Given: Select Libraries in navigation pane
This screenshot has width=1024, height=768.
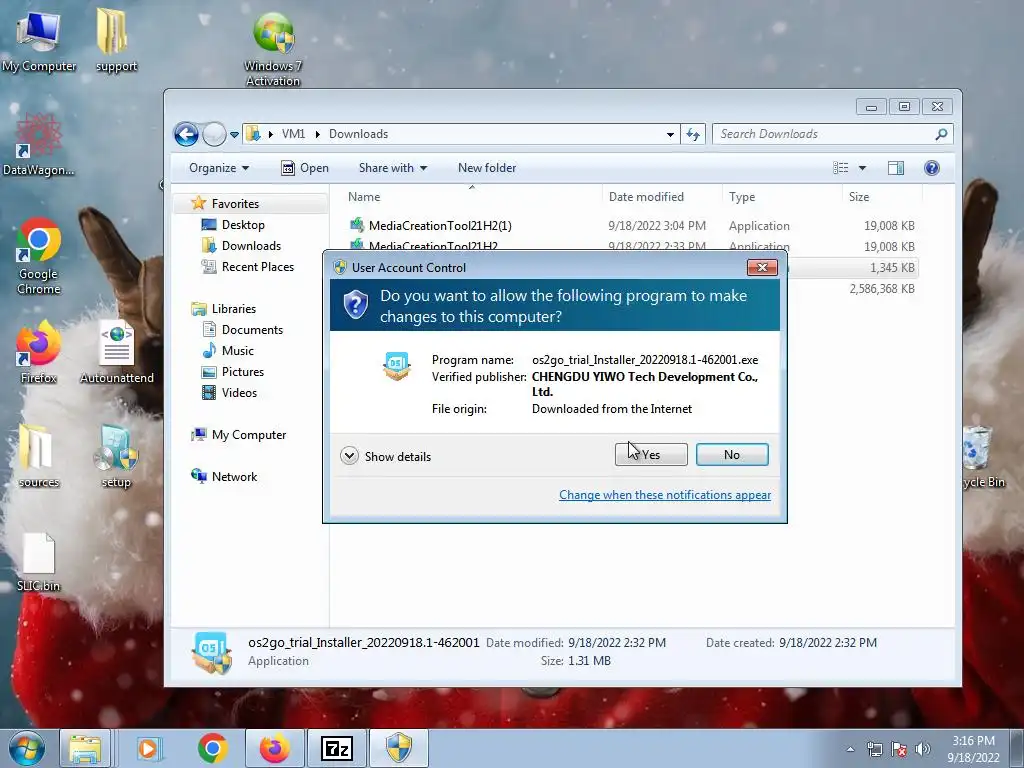Looking at the screenshot, I should [x=234, y=309].
